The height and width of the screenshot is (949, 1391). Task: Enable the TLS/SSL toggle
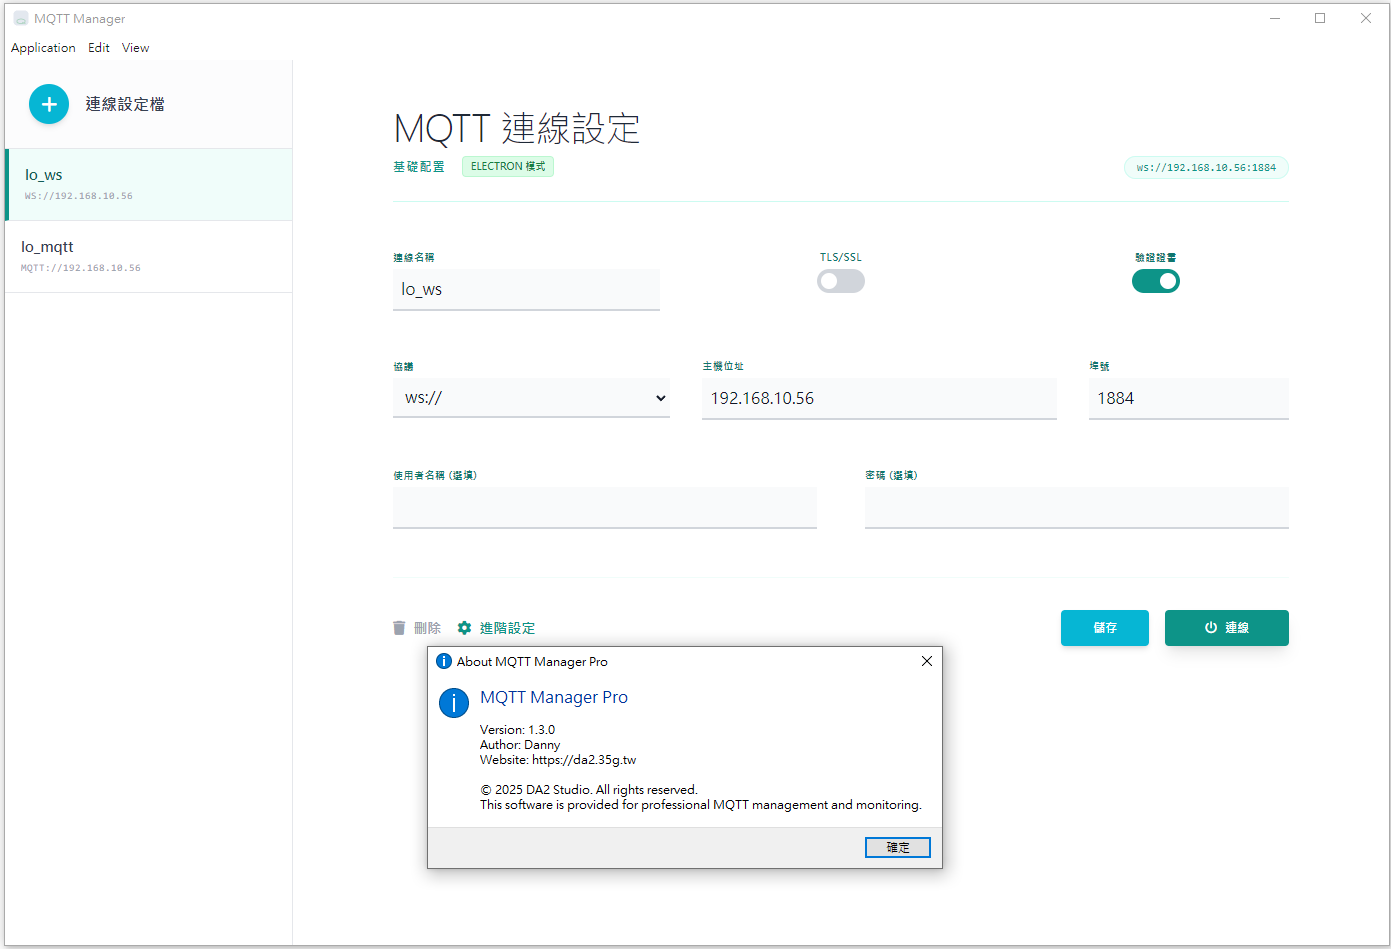[x=840, y=282]
